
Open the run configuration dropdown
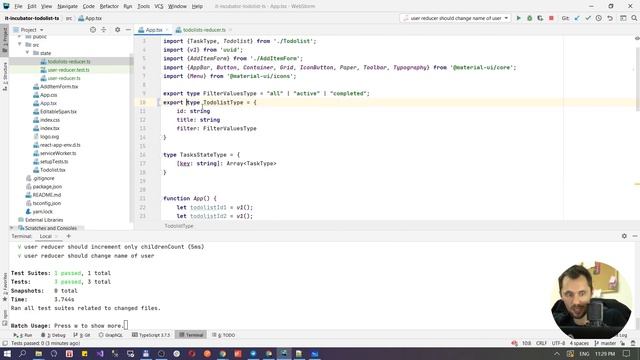(456, 18)
